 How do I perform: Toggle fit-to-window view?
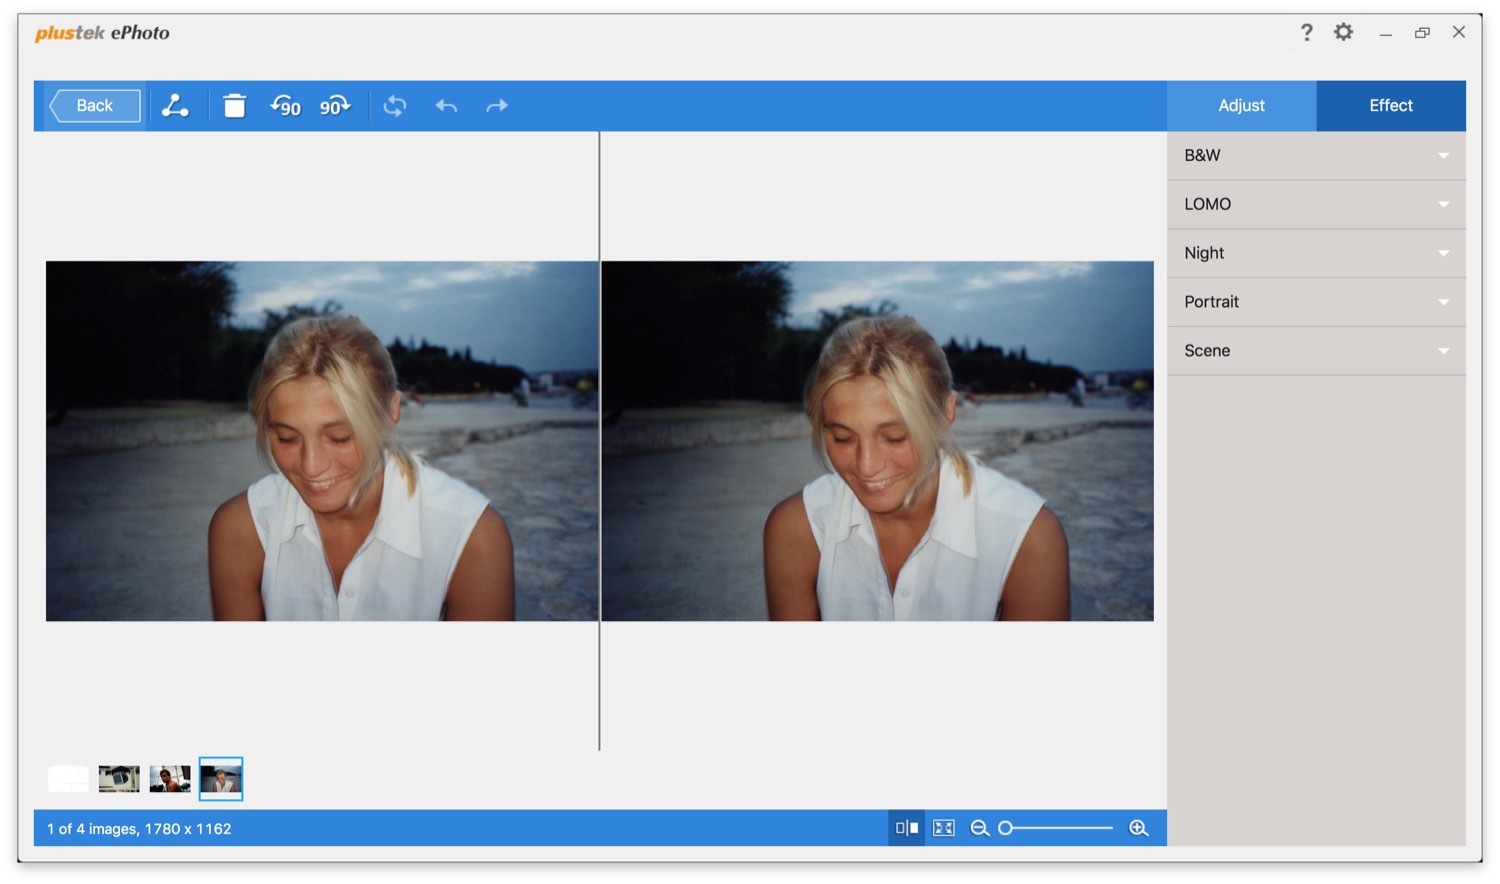[x=943, y=828]
